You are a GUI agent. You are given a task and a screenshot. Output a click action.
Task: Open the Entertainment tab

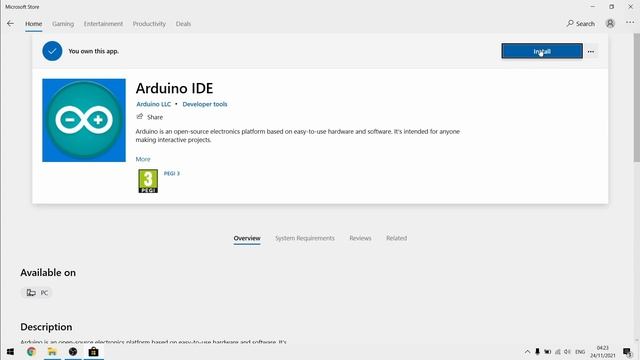click(103, 24)
